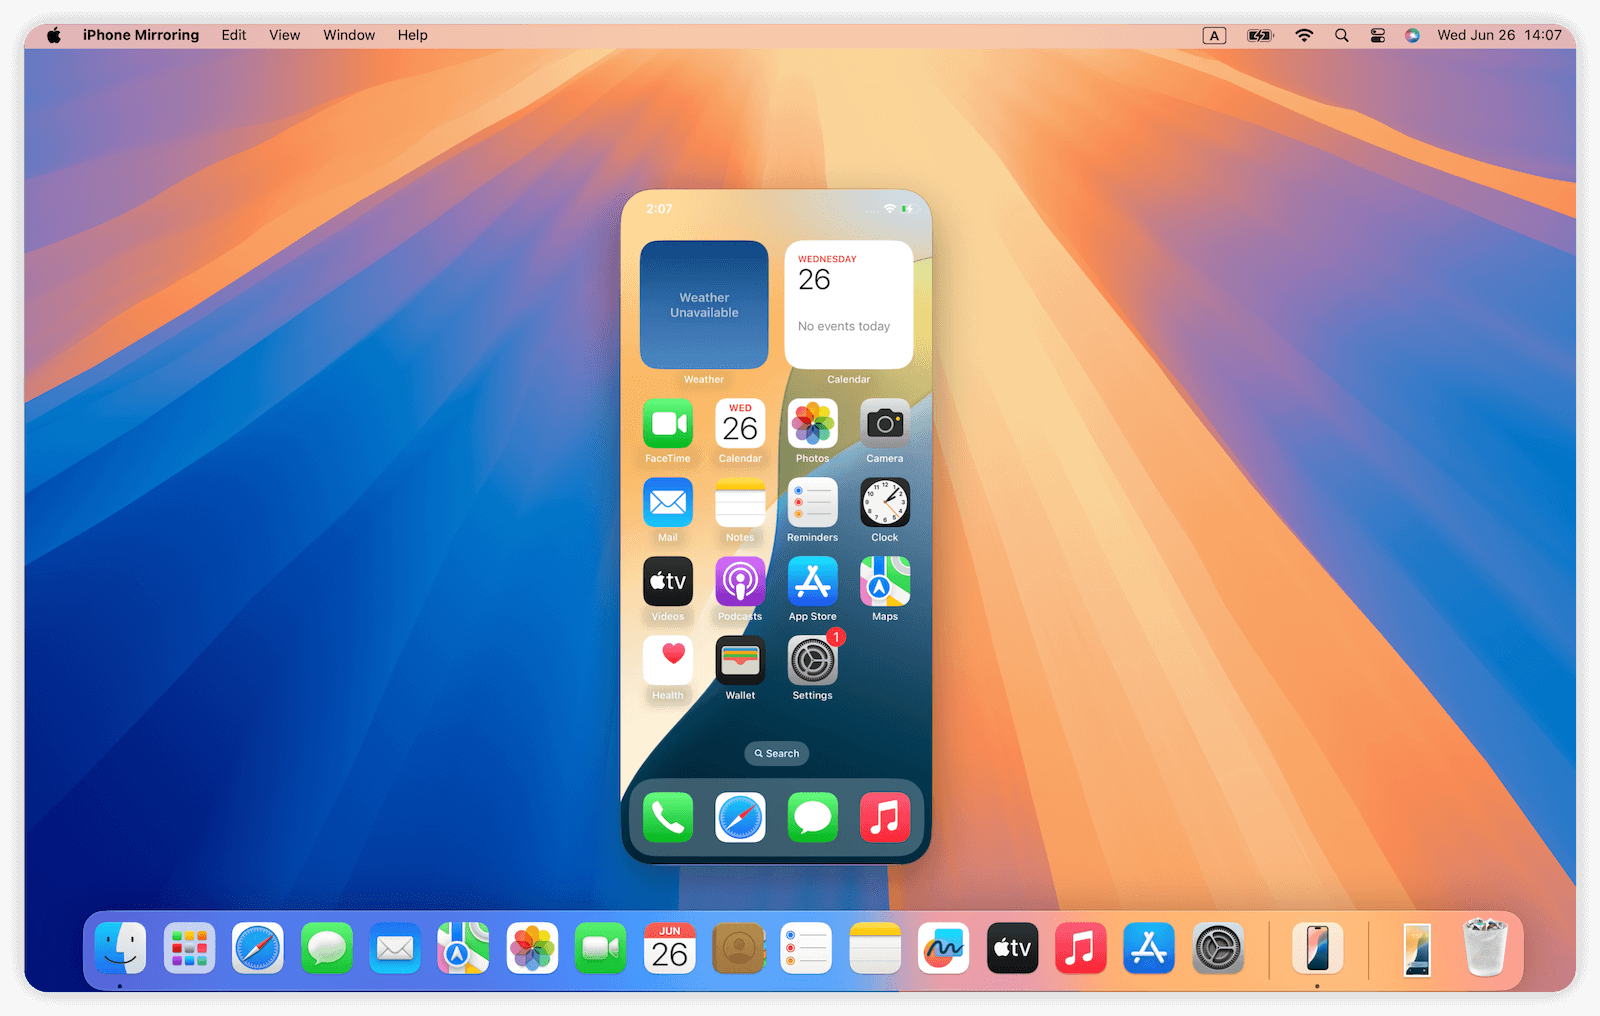Open Trash from the Mac Dock
The width and height of the screenshot is (1600, 1016).
pos(1485,948)
